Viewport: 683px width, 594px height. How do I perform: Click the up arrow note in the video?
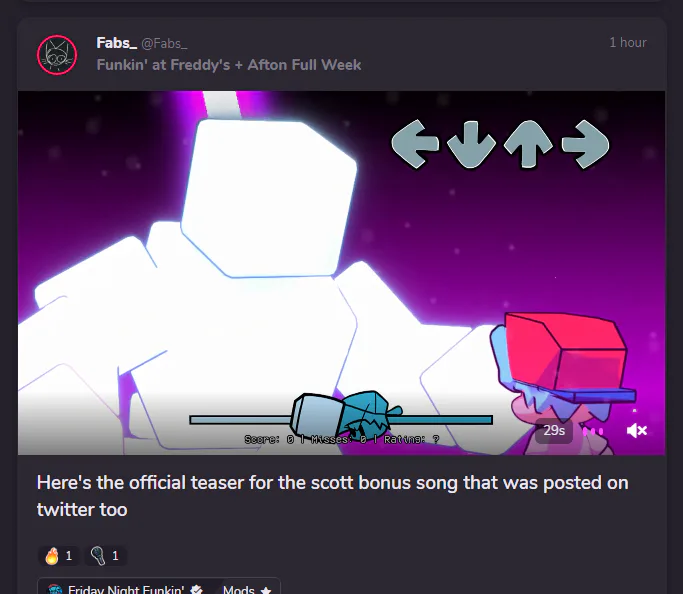point(528,144)
